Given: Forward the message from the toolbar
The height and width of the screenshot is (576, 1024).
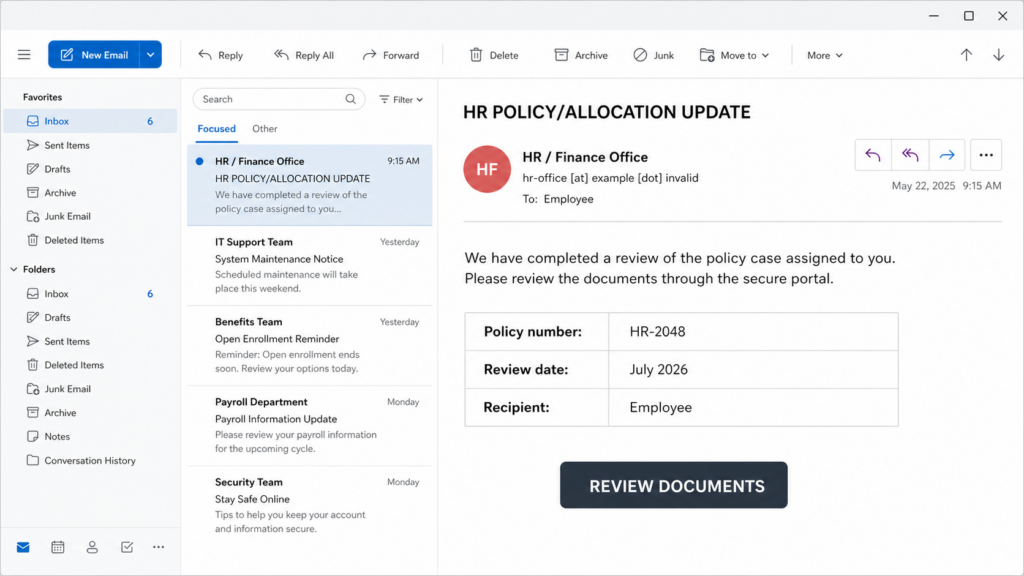Looking at the screenshot, I should (391, 56).
